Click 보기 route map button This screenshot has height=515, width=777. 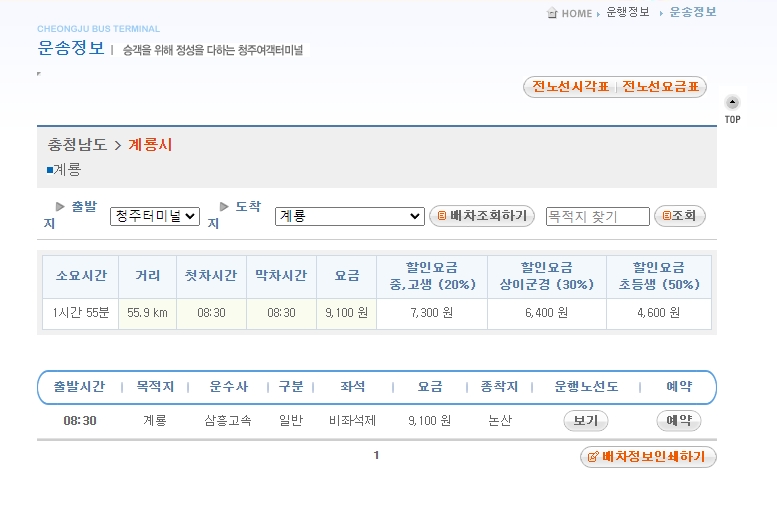click(586, 421)
